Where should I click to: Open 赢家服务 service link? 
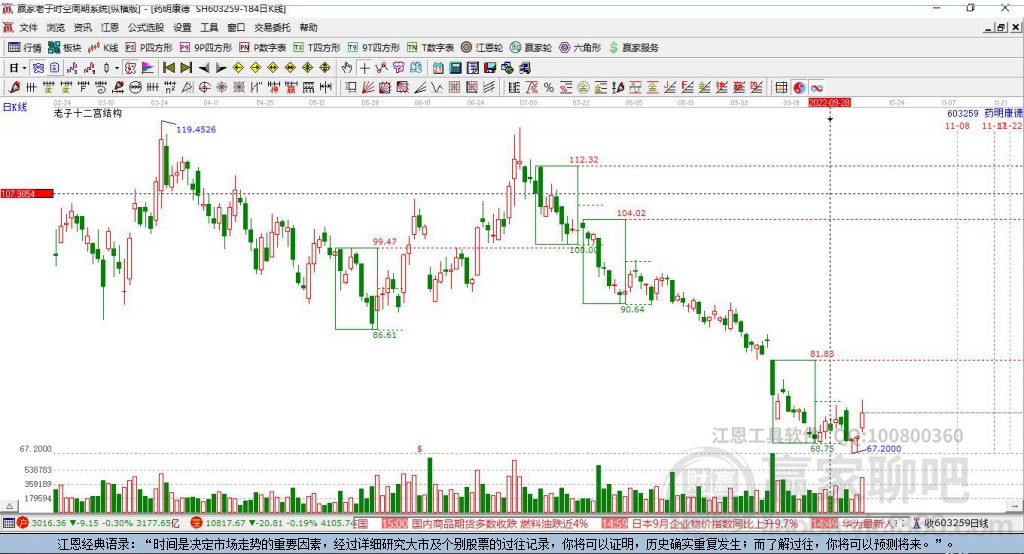[x=633, y=48]
